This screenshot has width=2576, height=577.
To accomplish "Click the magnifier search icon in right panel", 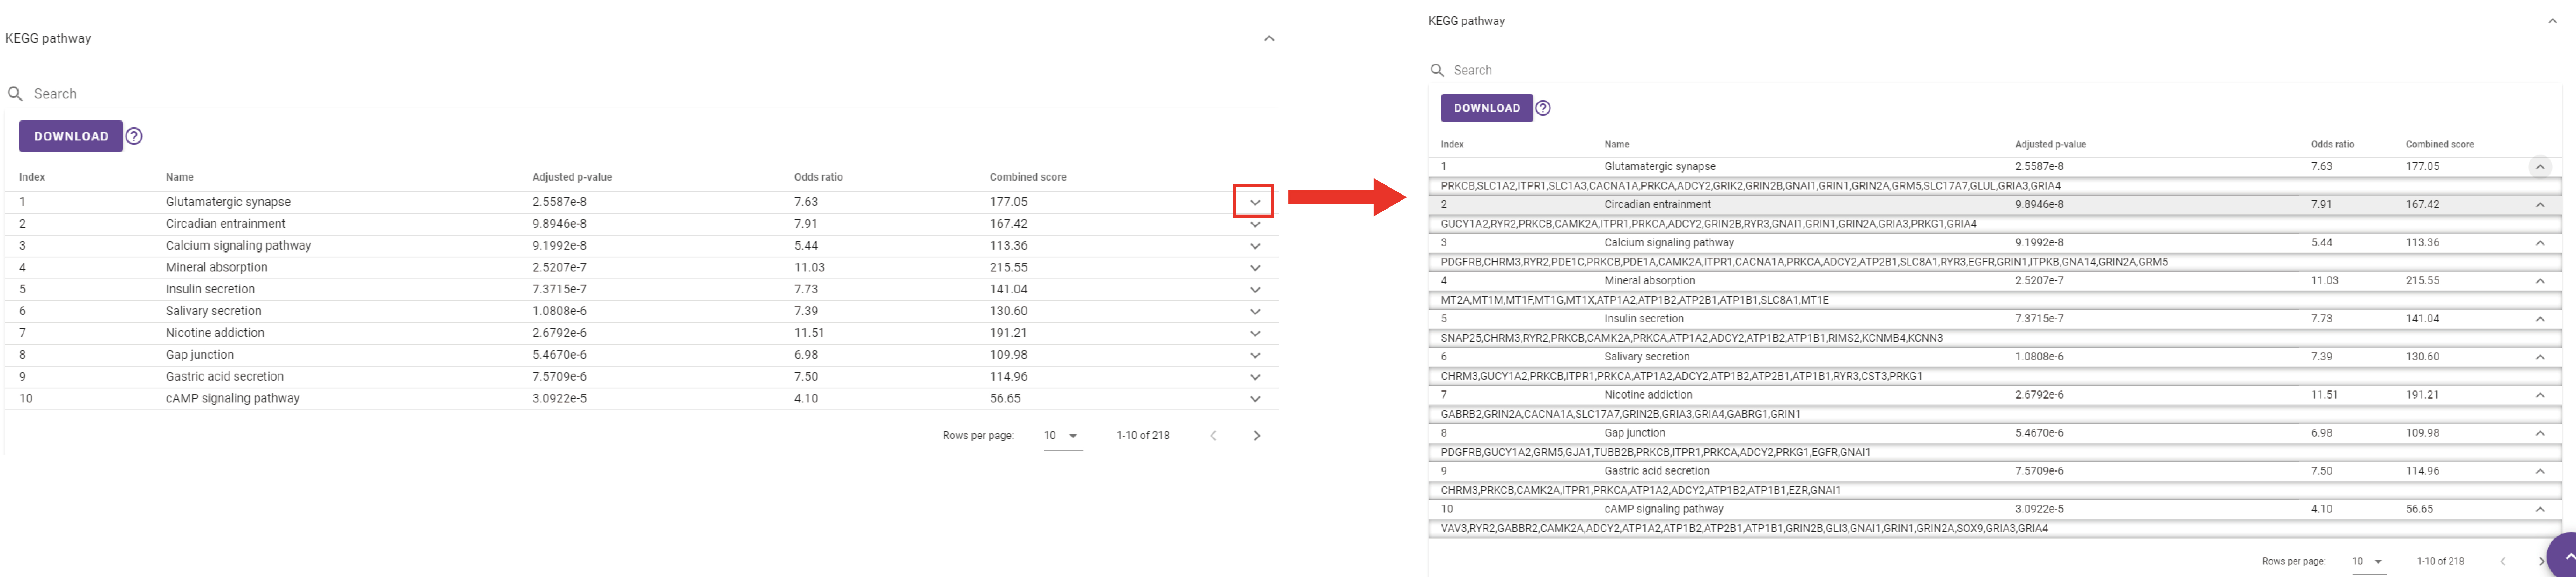I will 1437,70.
